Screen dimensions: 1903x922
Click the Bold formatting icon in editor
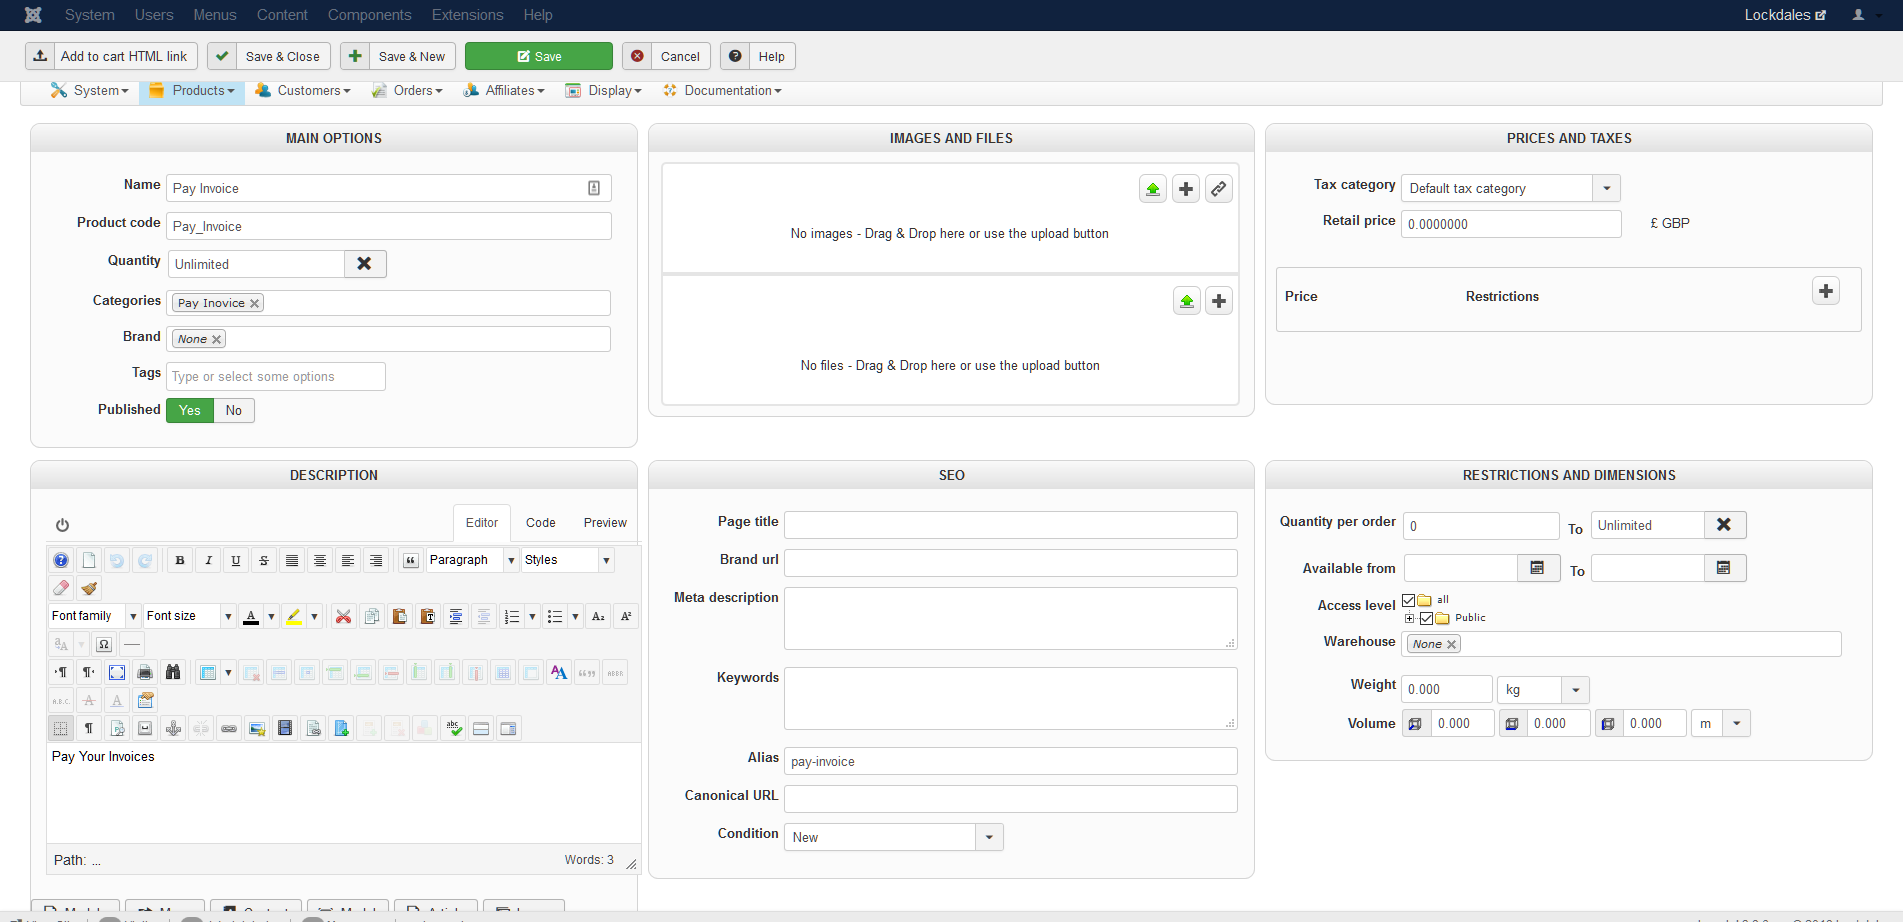tap(180, 560)
